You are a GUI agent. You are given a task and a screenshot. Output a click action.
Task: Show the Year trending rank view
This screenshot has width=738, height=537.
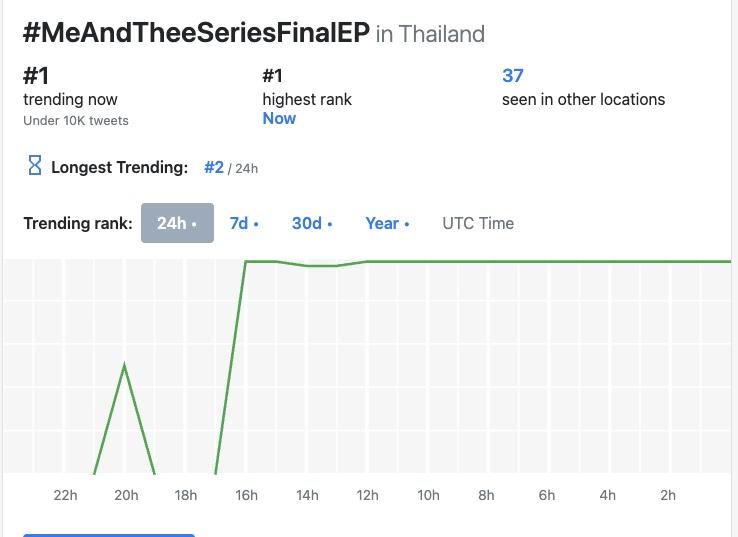387,223
